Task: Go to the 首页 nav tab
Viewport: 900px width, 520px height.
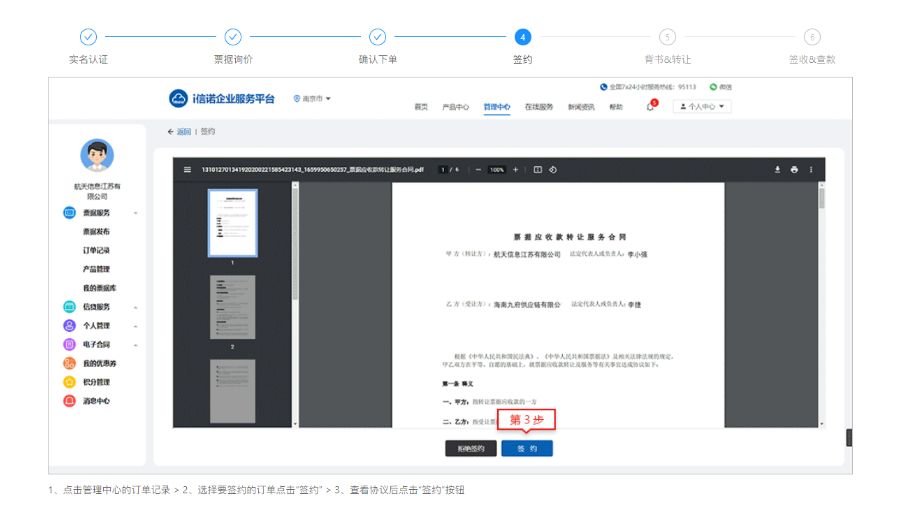Action: coord(421,107)
